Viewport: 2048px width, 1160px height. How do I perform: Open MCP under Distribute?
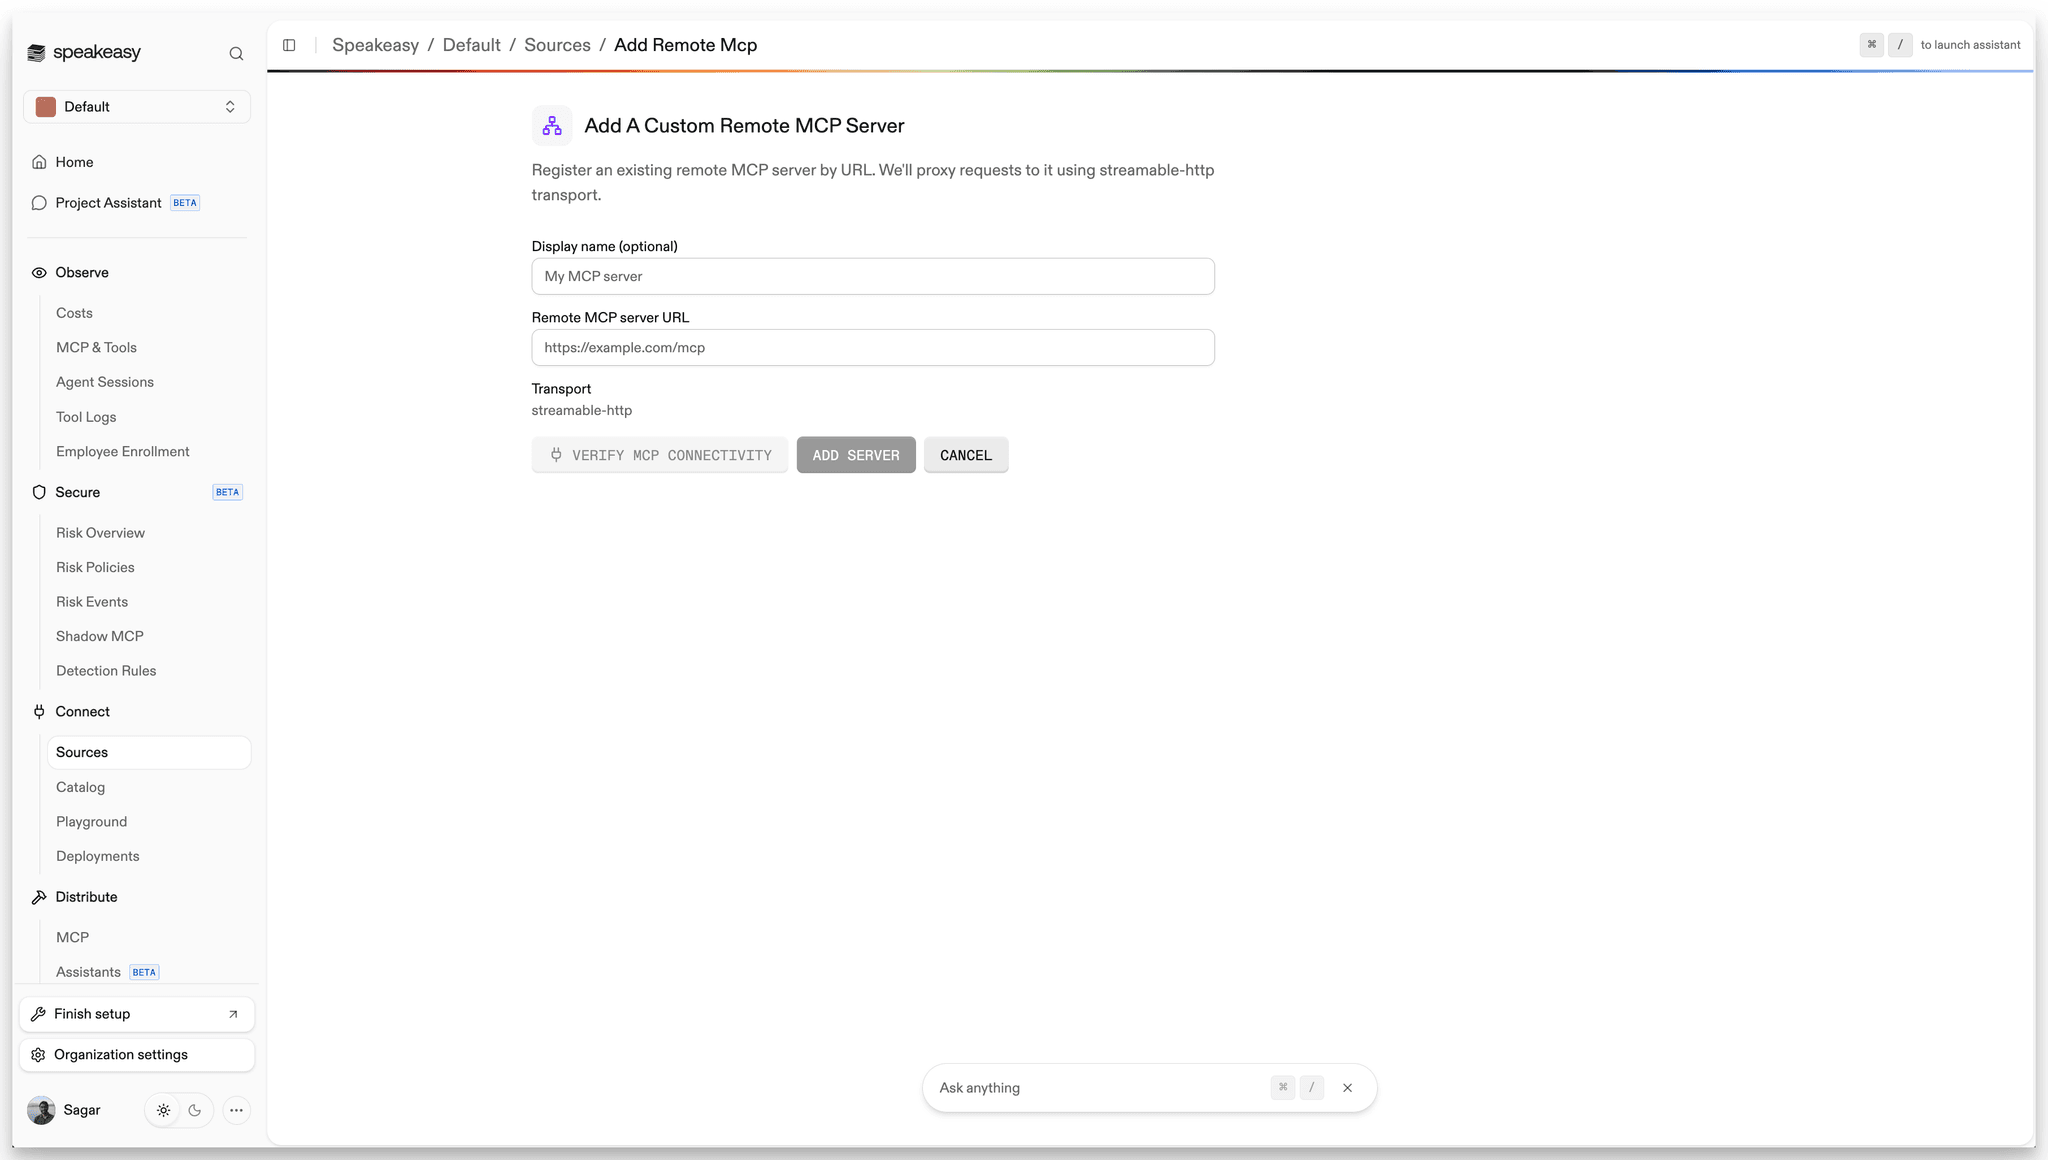coord(72,937)
